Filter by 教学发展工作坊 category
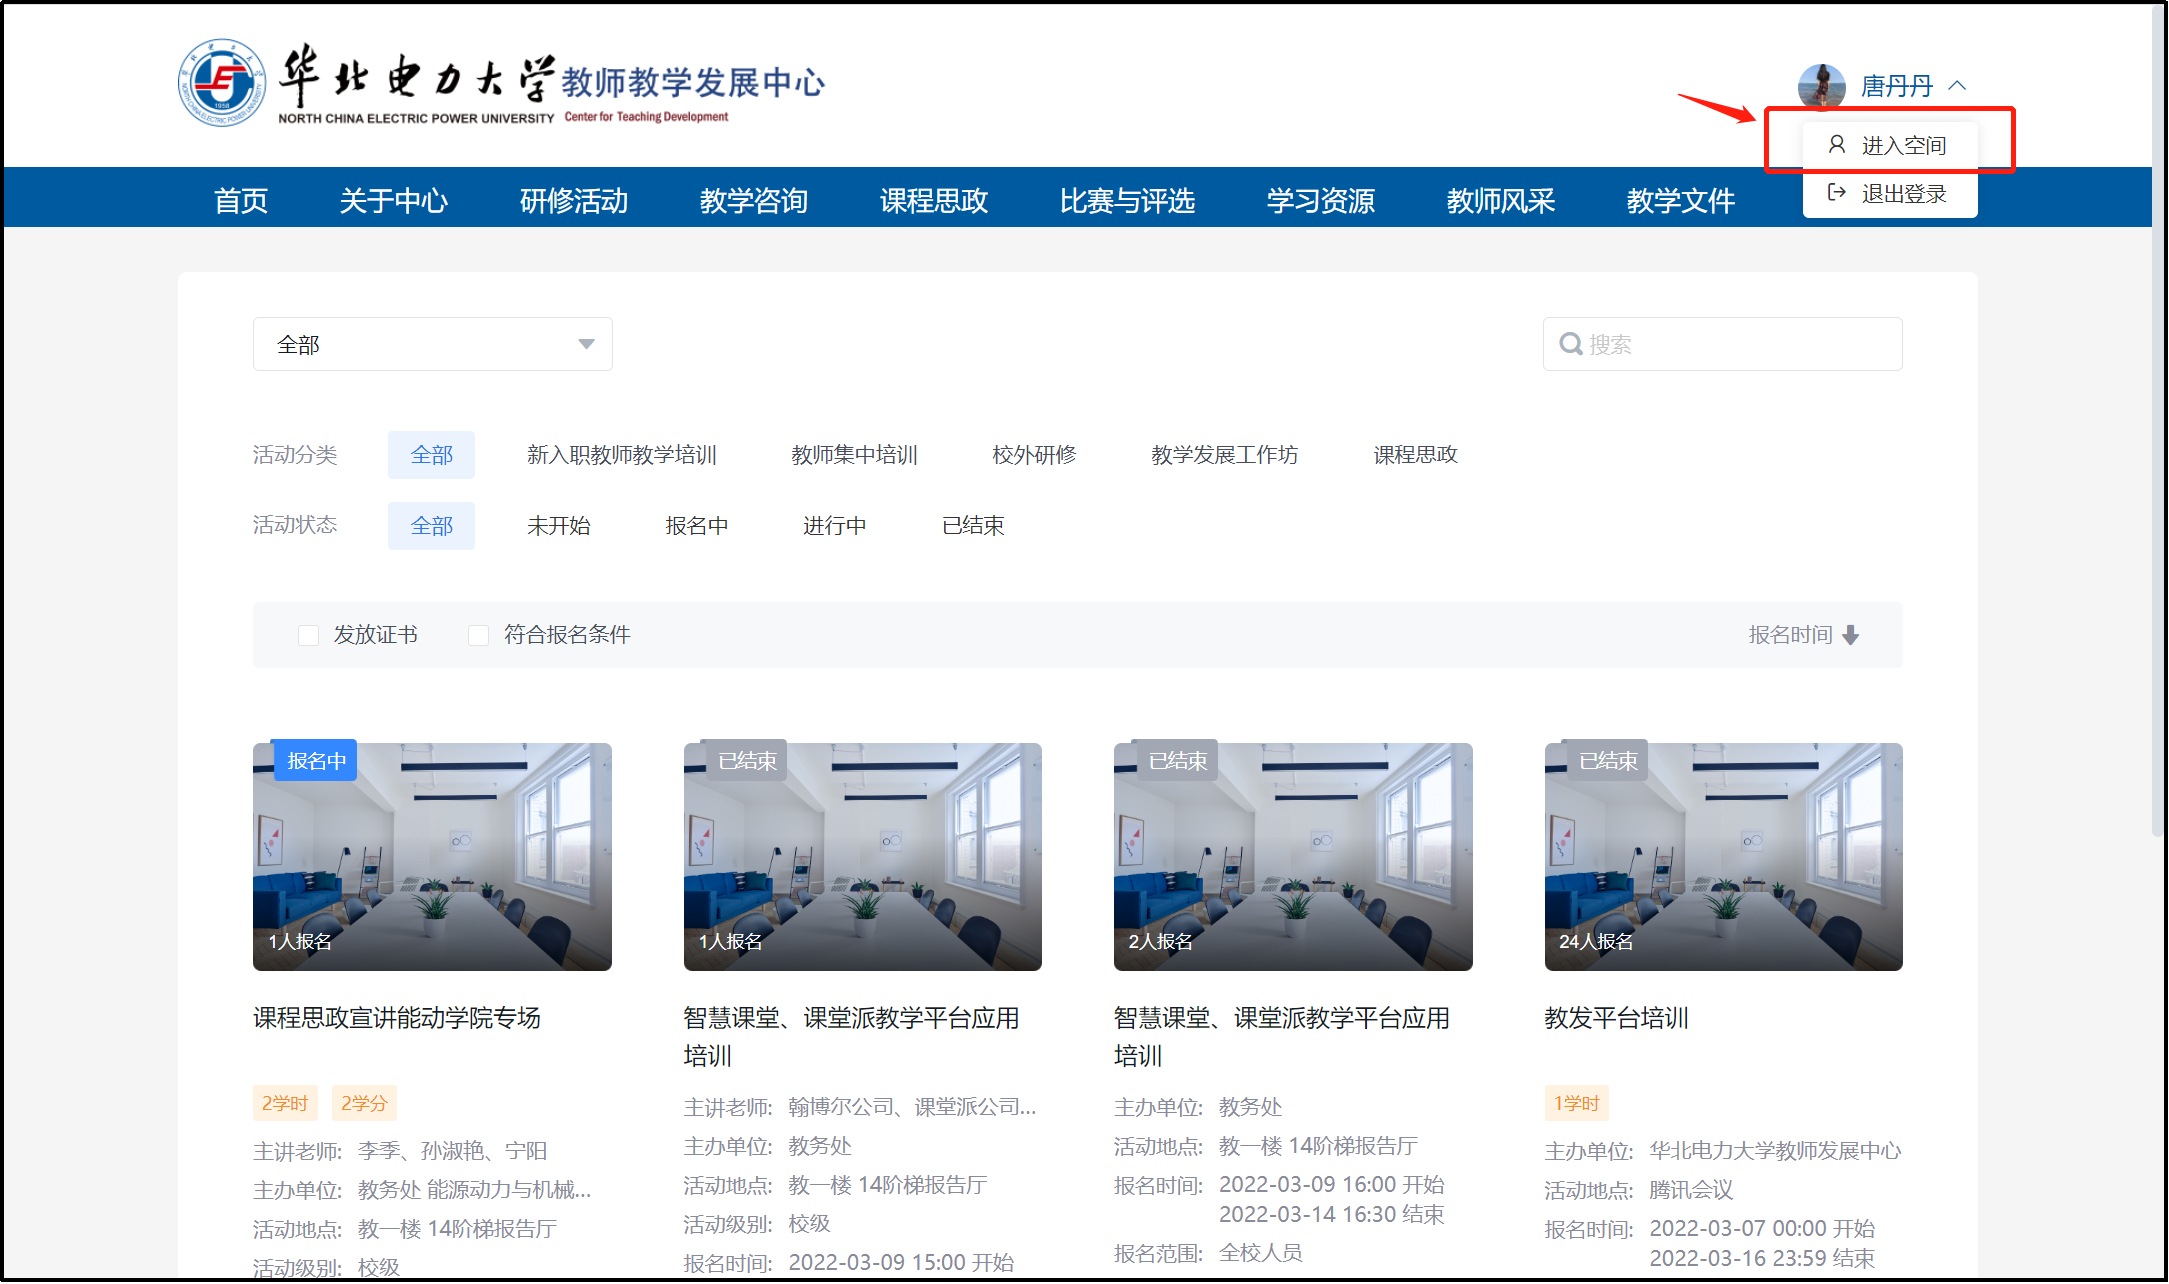Image resolution: width=2169 pixels, height=1284 pixels. coord(1224,455)
